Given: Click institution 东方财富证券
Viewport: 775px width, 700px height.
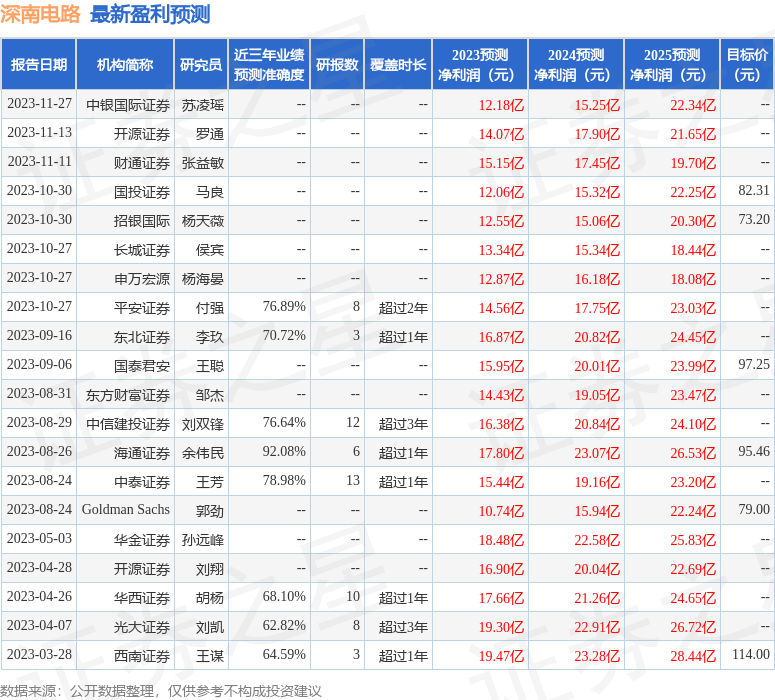Looking at the screenshot, I should (128, 395).
